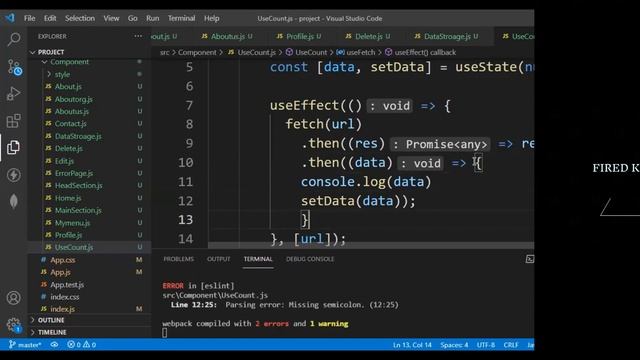This screenshot has height=360, width=640.
Task: Open App.css in the explorer
Action: [x=62, y=260]
